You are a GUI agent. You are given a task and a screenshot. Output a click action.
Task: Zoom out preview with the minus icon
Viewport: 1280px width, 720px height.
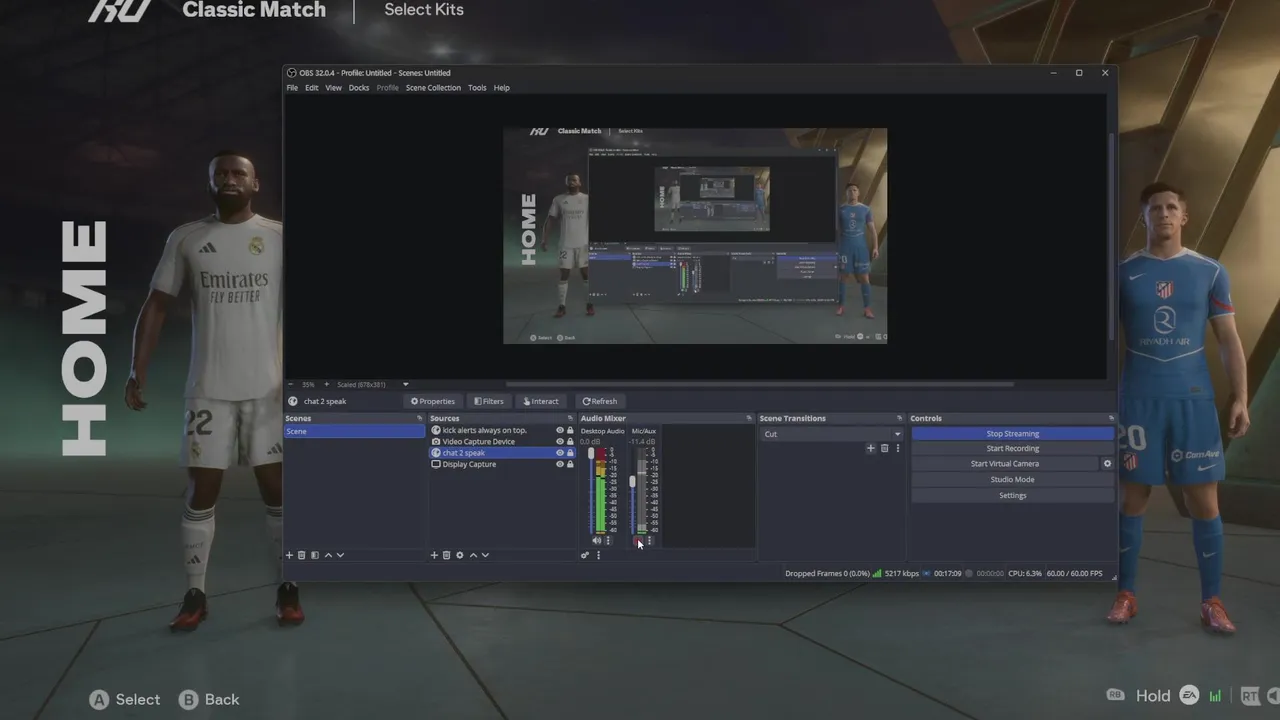click(291, 384)
